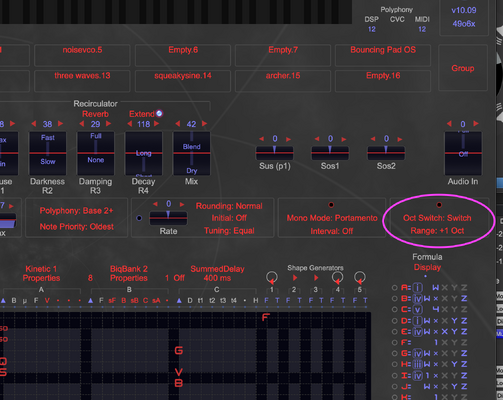Increase Darkness R2 value with right arrow
The height and width of the screenshot is (400, 503).
(60, 124)
